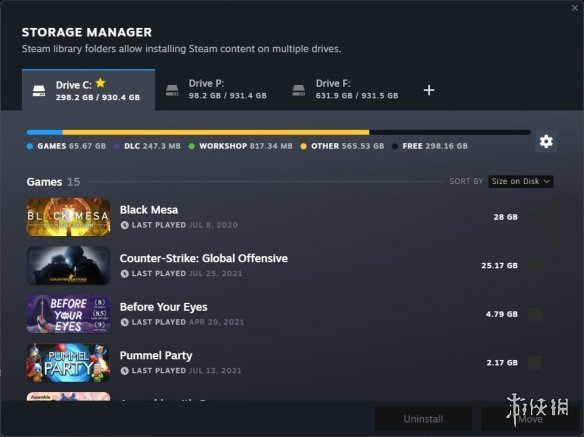584x437 pixels.
Task: Click LAST PLAYED APR 29, 2021 text
Action: tap(188, 322)
